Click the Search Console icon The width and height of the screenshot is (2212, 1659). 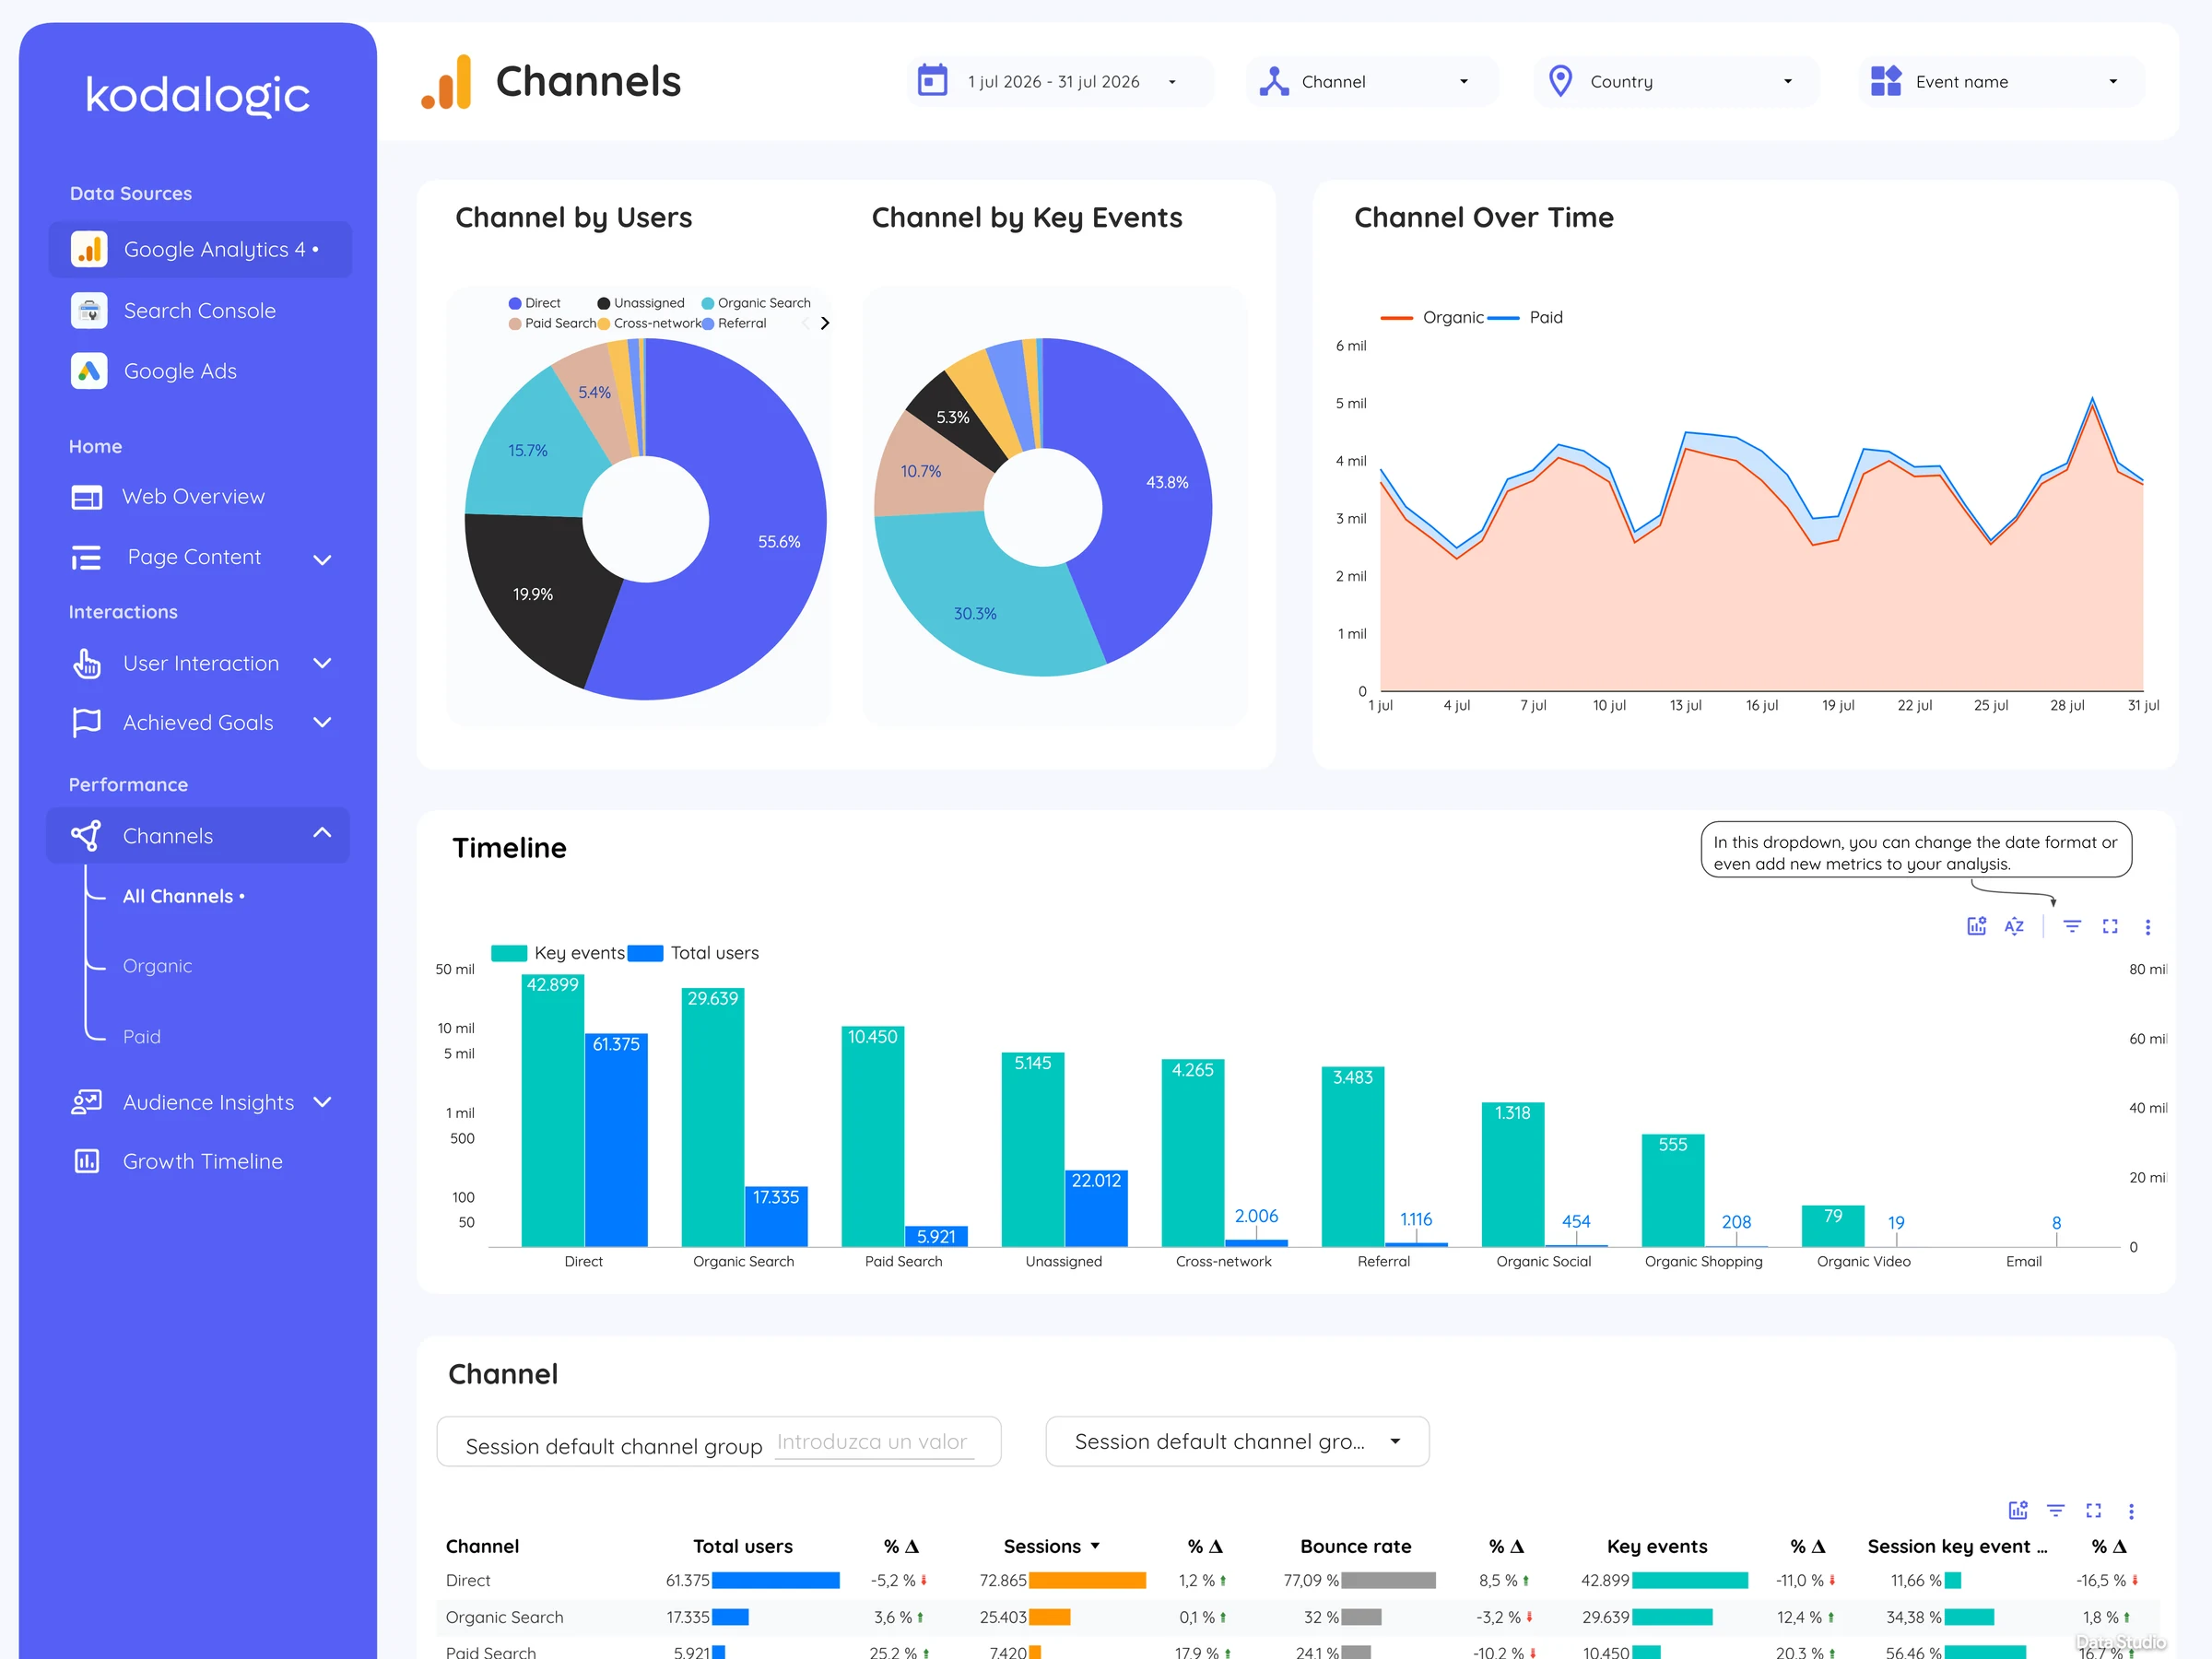click(89, 310)
